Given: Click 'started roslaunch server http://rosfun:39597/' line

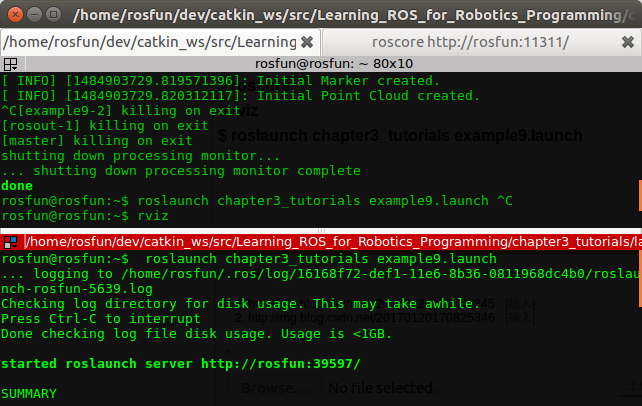Looking at the screenshot, I should click(181, 364).
